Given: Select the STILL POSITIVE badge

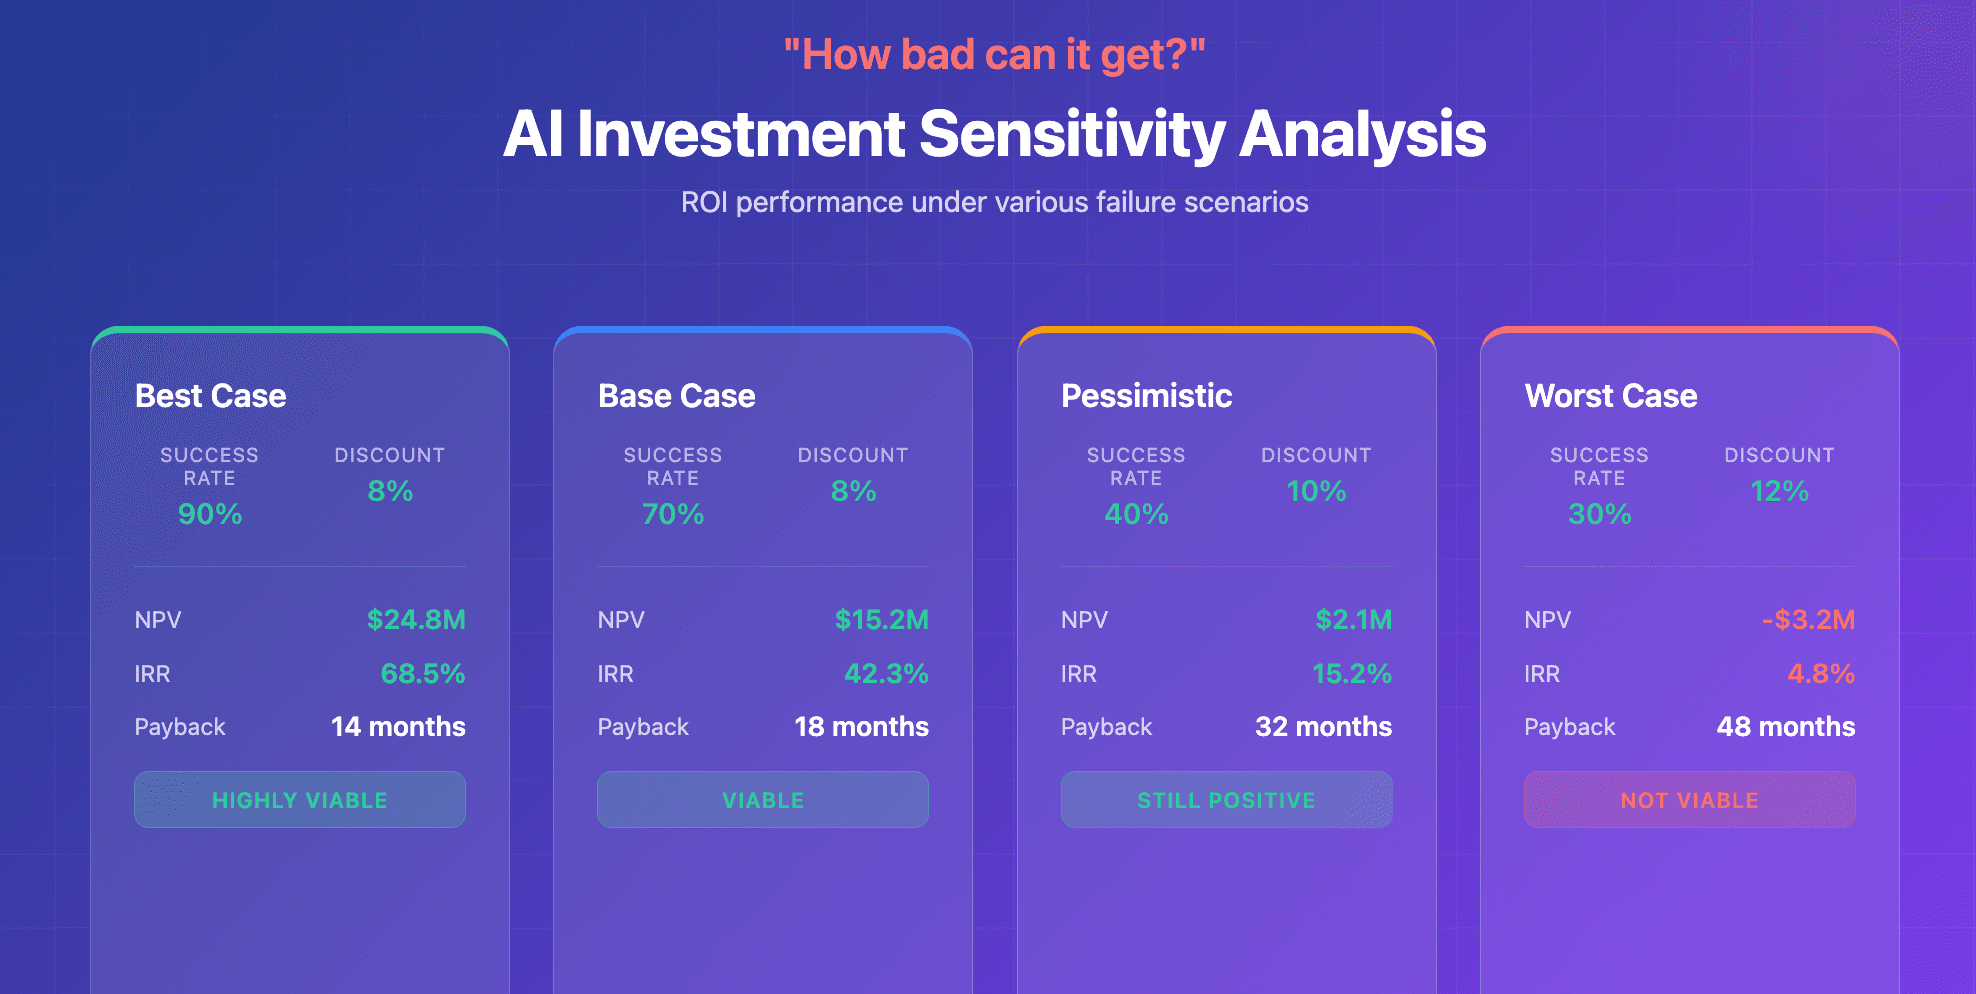Looking at the screenshot, I should click(1226, 799).
